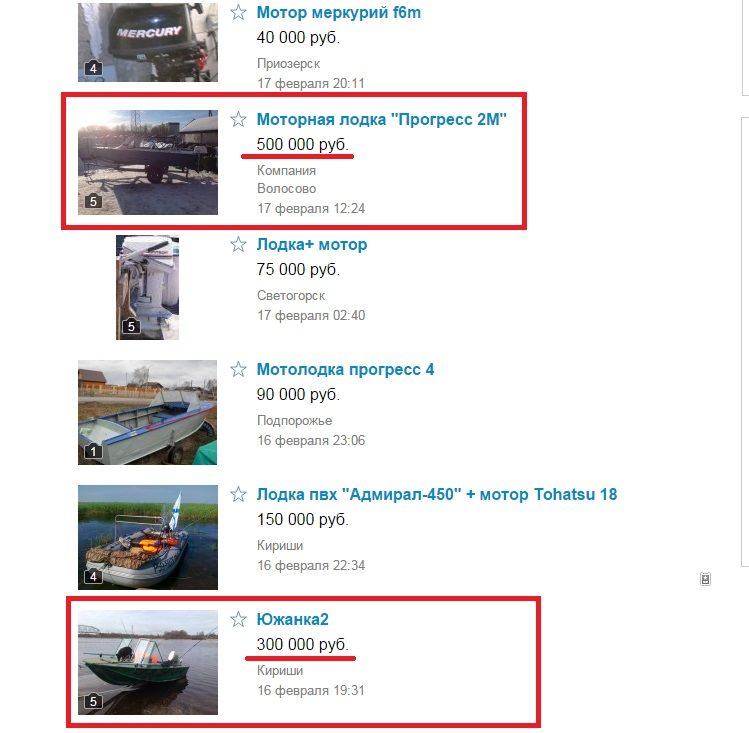This screenshot has width=749, height=733.
Task: Click photo count badge on Южанка2 image
Action: click(93, 701)
